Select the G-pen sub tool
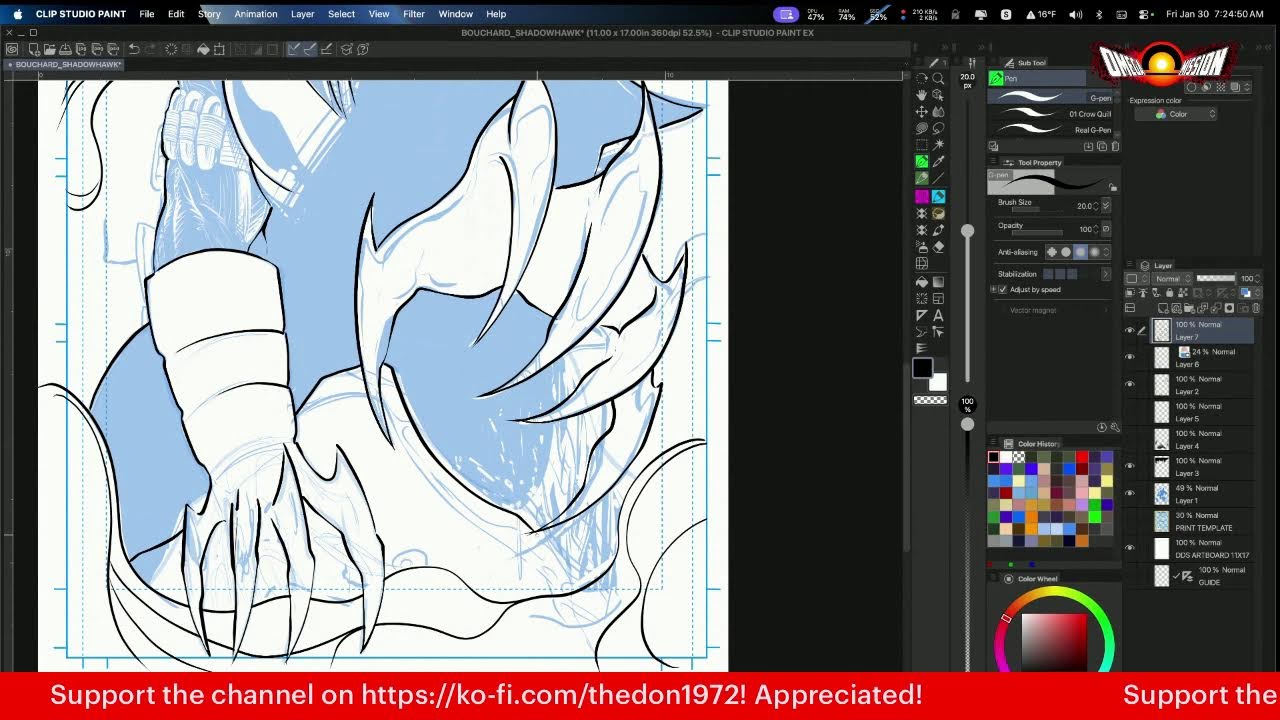Viewport: 1280px width, 720px height. click(x=1050, y=97)
